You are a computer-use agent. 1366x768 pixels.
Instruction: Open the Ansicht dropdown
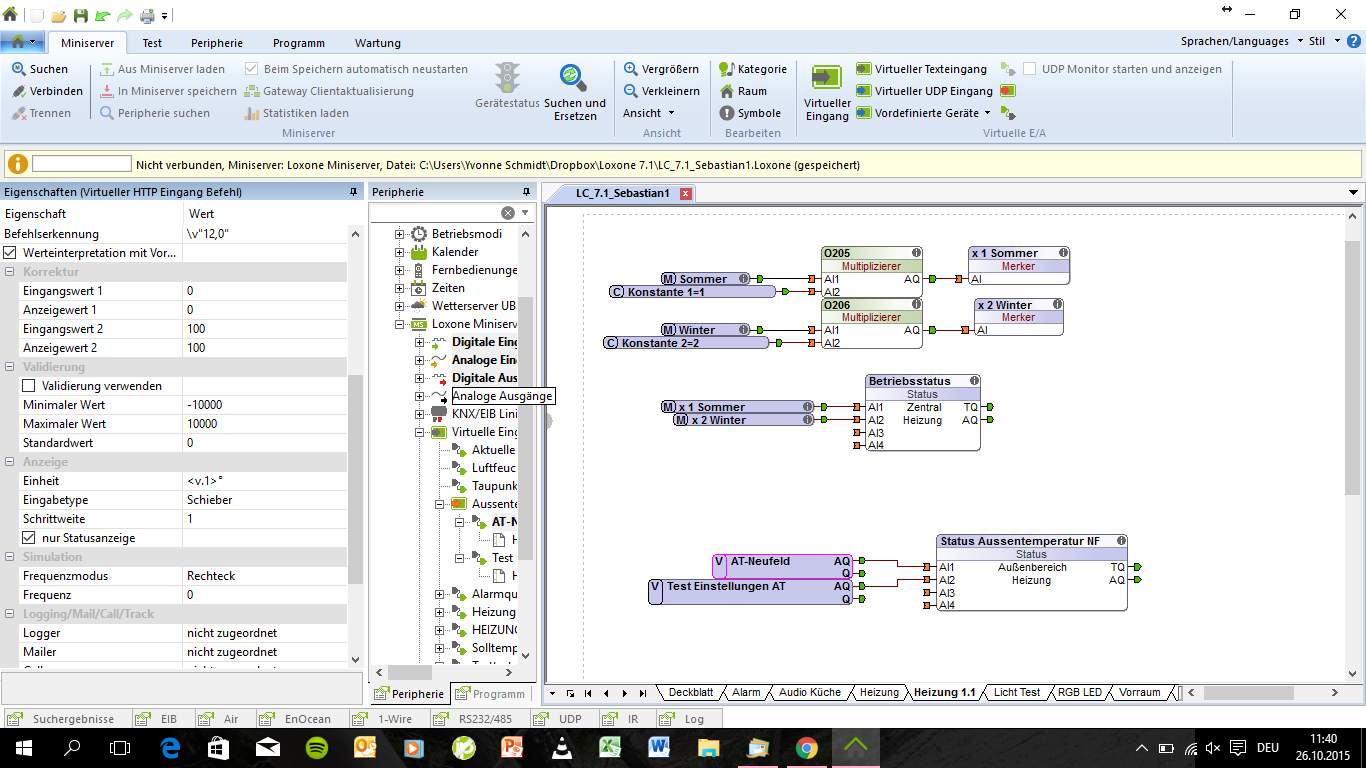coord(649,113)
